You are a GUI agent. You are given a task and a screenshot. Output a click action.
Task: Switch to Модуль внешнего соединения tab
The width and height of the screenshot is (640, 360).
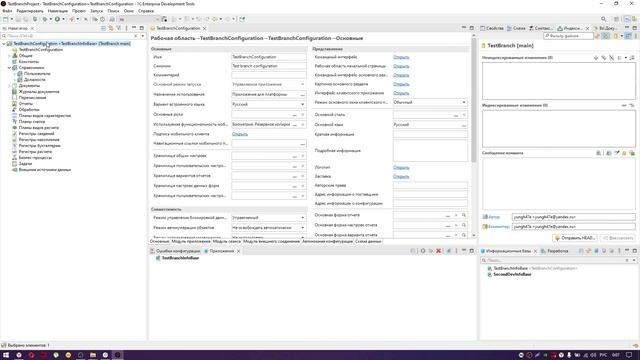(x=271, y=242)
